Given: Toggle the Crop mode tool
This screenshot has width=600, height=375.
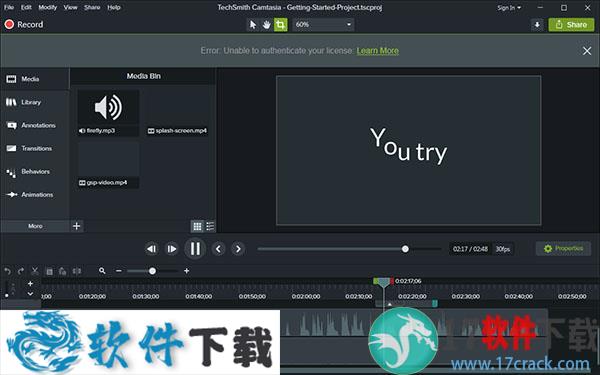Looking at the screenshot, I should click(x=280, y=25).
